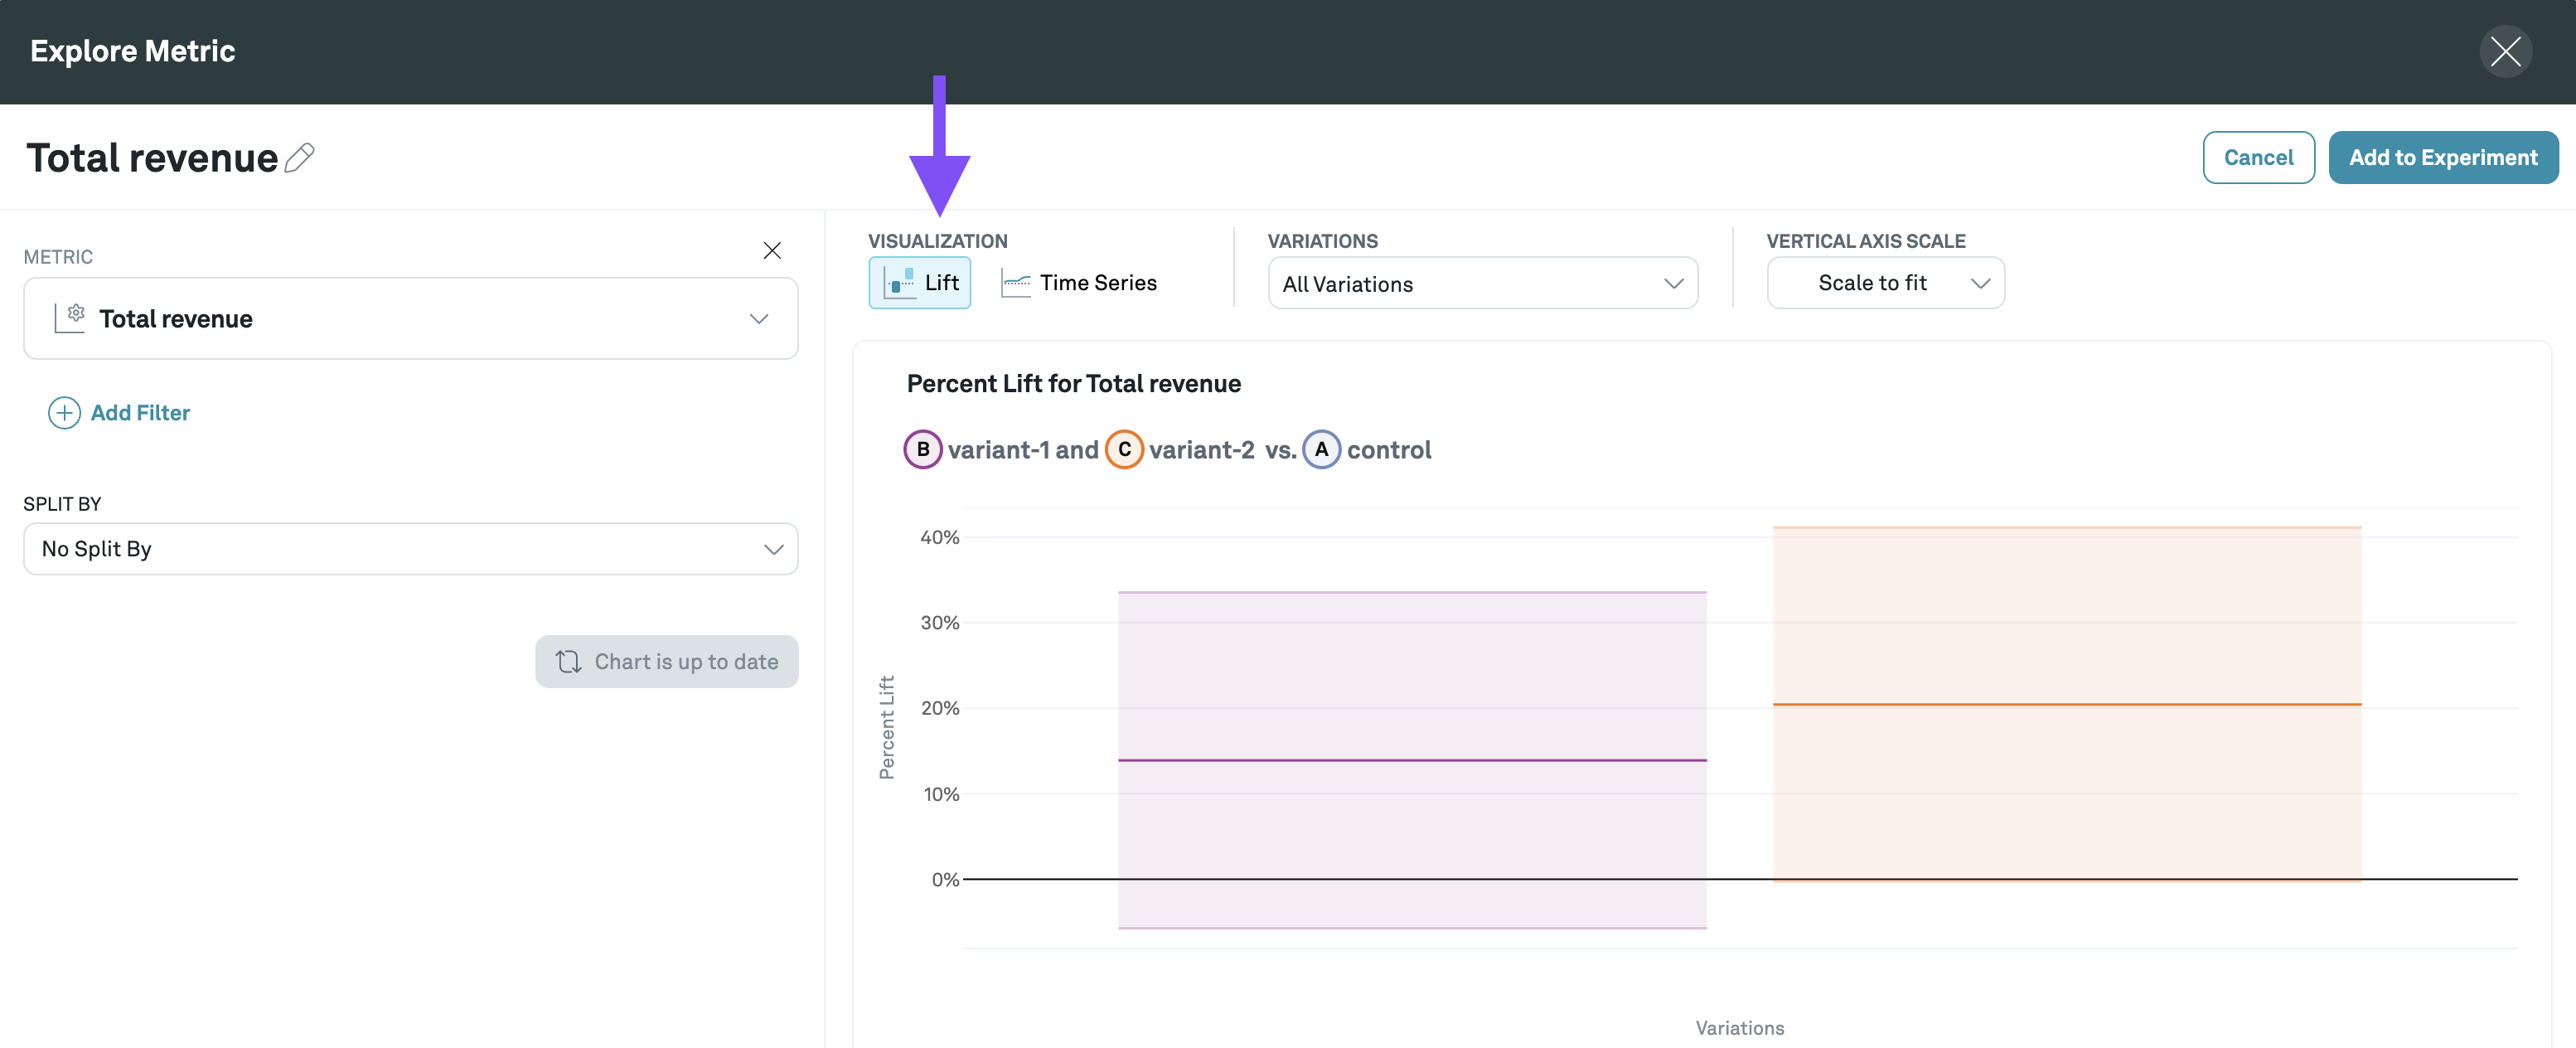Click the orange variant-2 lift bar
Viewport: 2576px width, 1048px height.
coord(2067,704)
